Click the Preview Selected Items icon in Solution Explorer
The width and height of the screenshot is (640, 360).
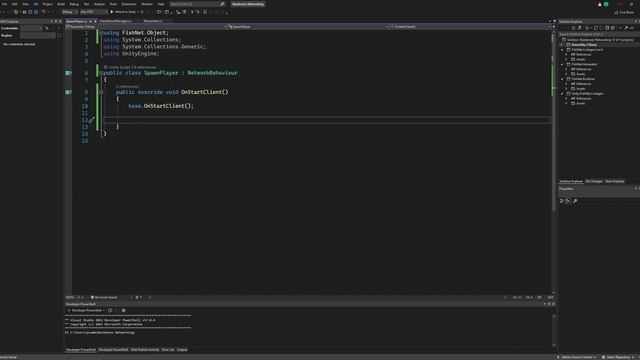pos(632,28)
